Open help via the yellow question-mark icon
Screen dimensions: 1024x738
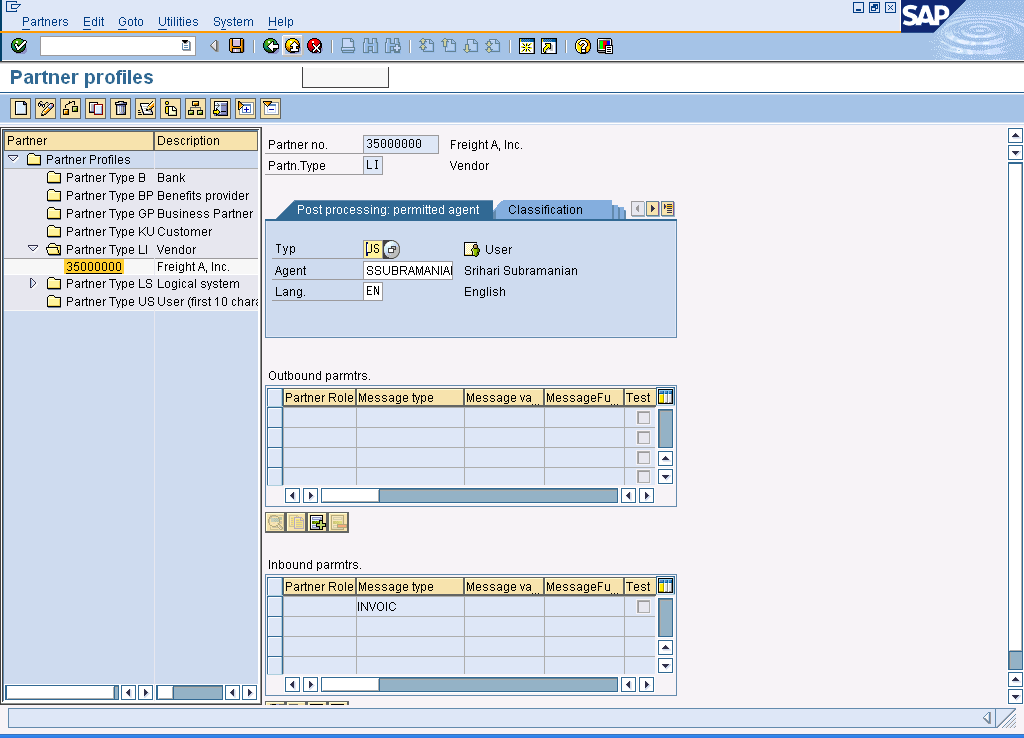(x=583, y=46)
